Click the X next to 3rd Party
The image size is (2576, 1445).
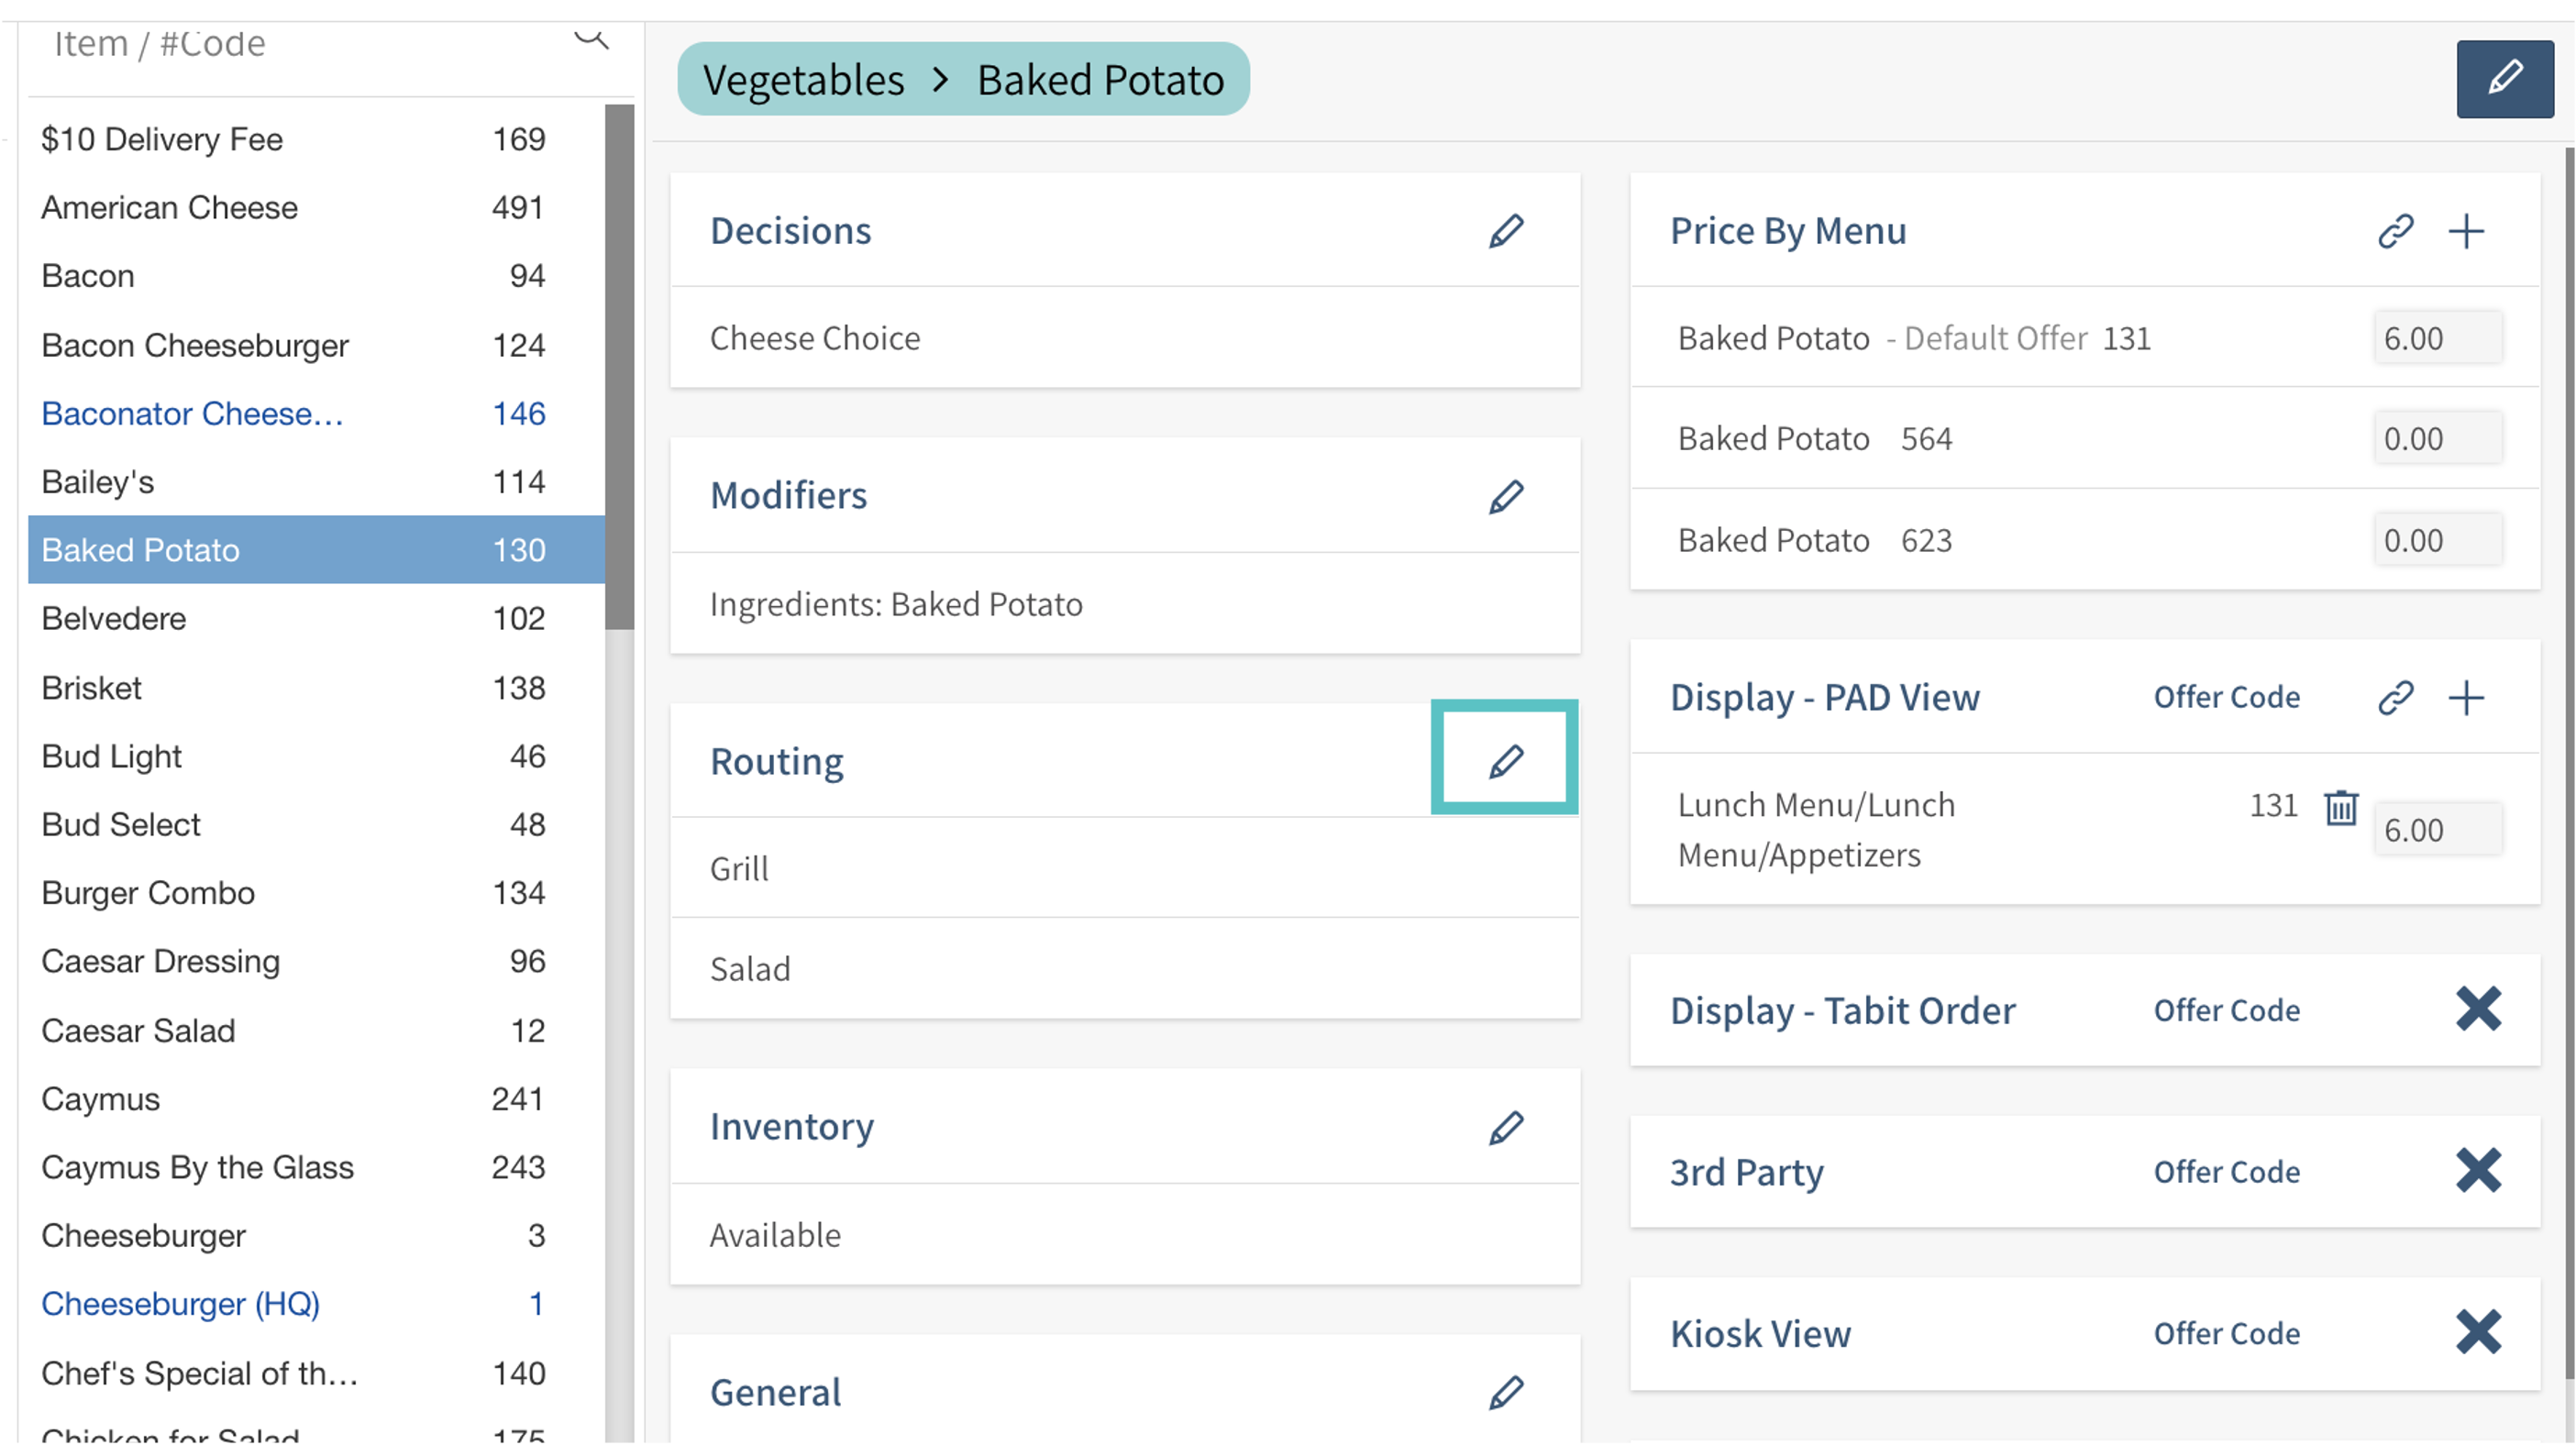pyautogui.click(x=2478, y=1171)
